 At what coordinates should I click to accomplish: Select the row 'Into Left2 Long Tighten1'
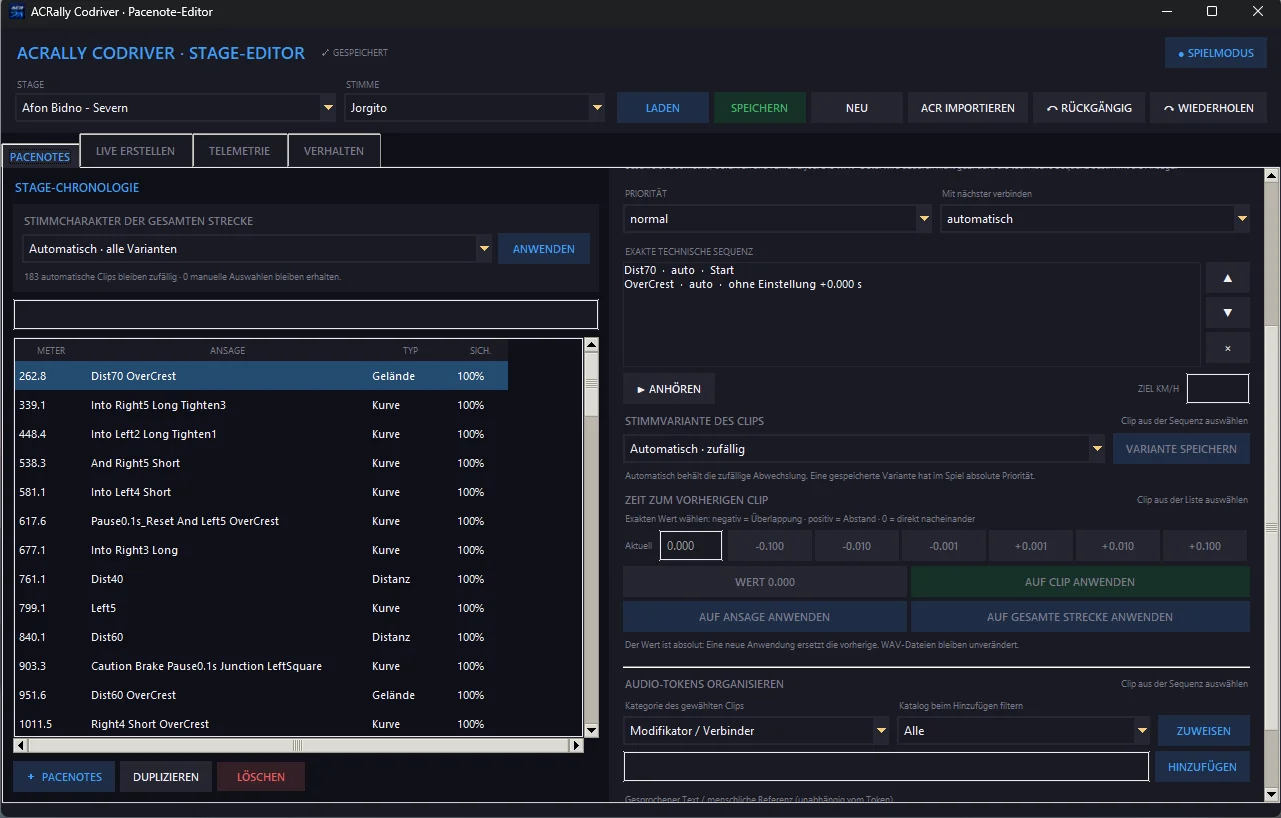[261, 434]
